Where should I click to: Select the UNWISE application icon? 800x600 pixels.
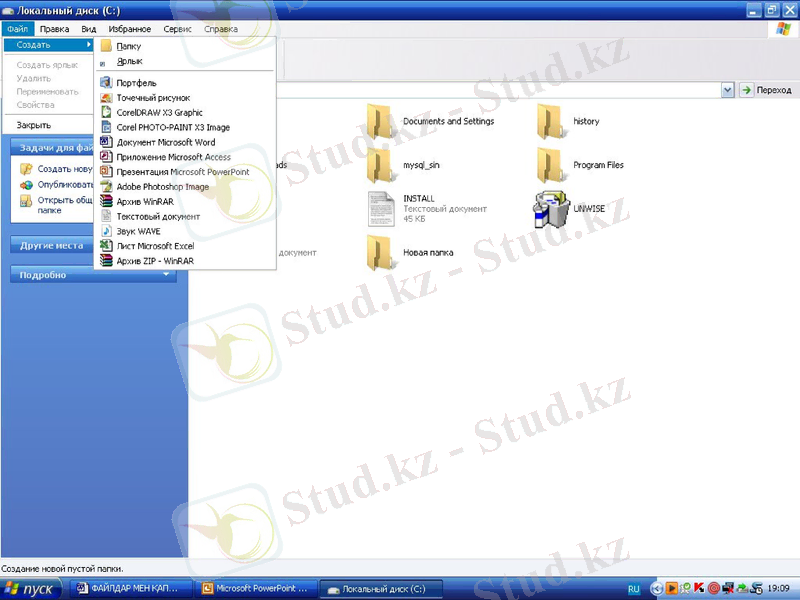click(x=550, y=208)
